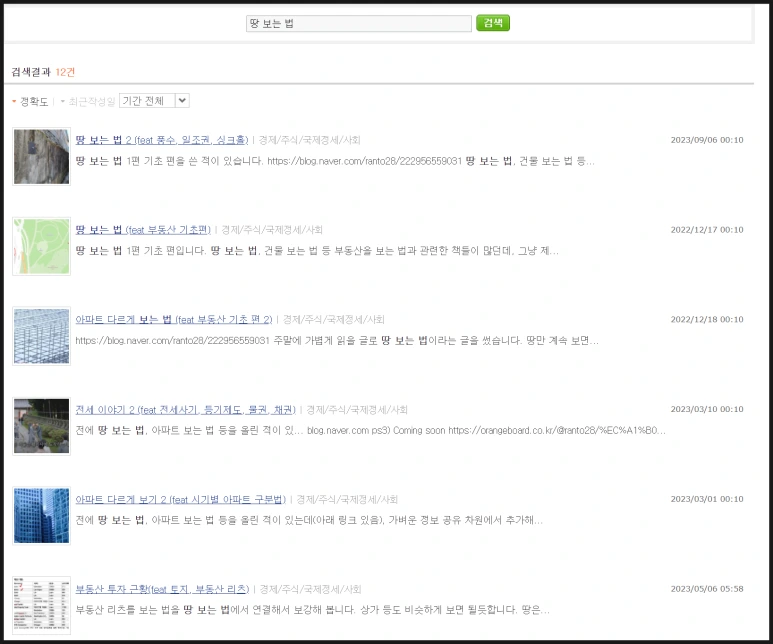Screen dimensions: 773x644
Task: Sort results by 정확도
Action: click(34, 102)
